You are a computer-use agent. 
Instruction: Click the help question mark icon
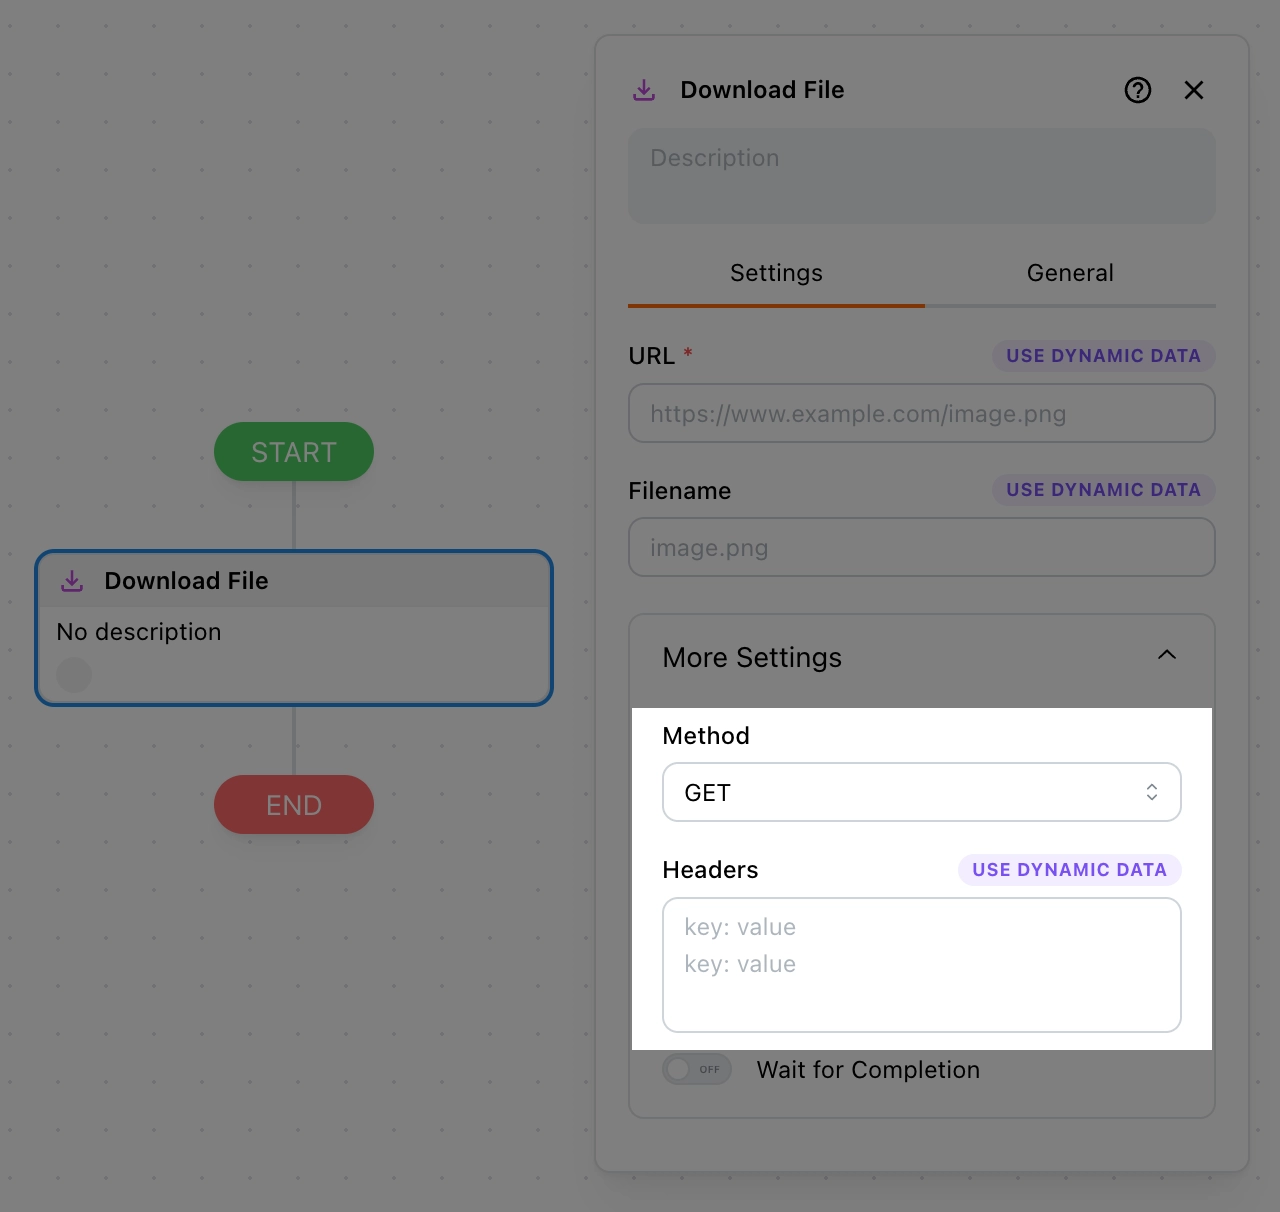click(1138, 90)
